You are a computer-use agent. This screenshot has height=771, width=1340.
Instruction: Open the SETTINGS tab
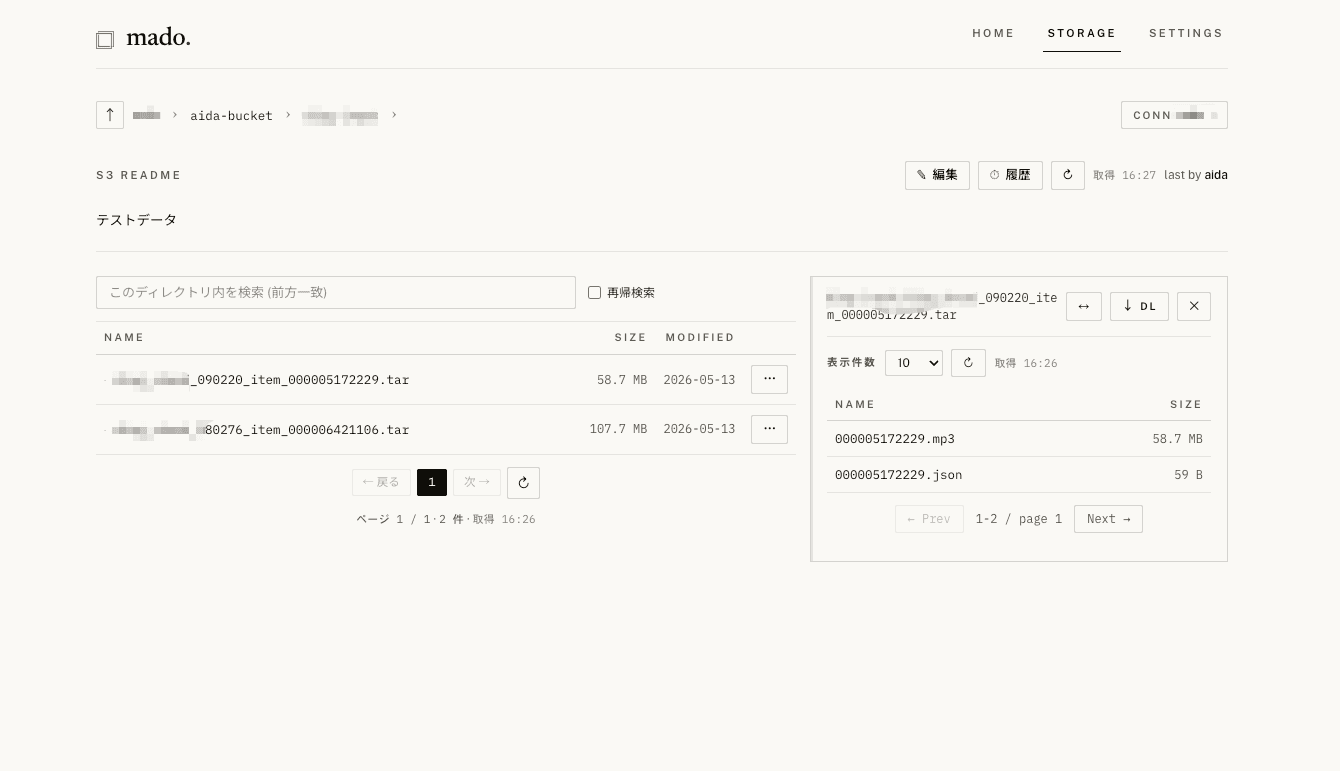click(1186, 33)
